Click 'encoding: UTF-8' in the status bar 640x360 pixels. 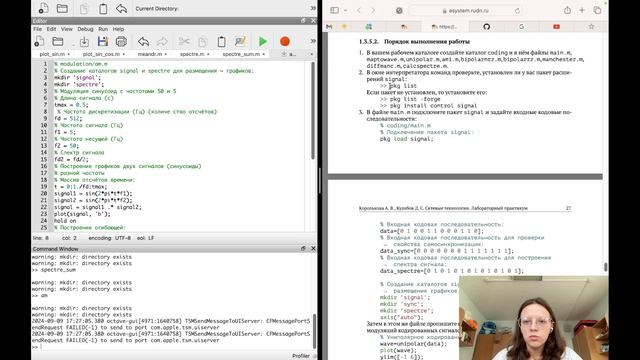(x=109, y=238)
